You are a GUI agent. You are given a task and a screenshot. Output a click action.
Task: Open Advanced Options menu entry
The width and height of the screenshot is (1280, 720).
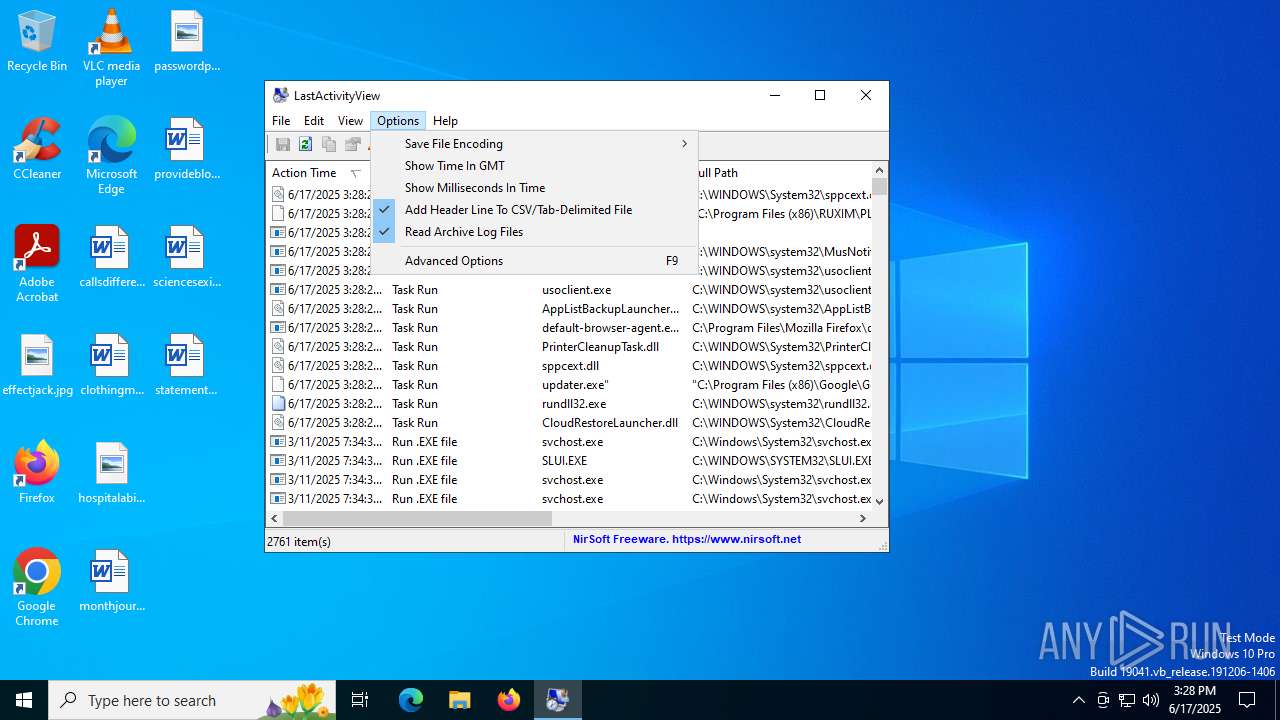[534, 261]
